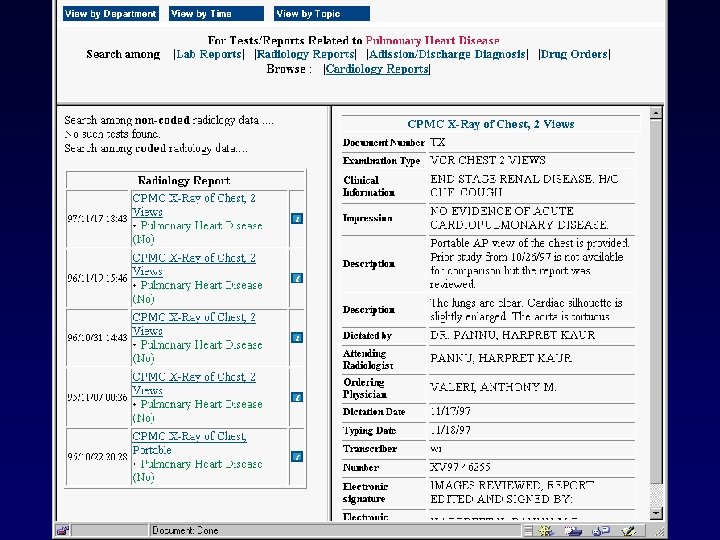This screenshot has width=720, height=540.
Task: Open info icon for the 97/11/17 13:43 report
Action: [297, 219]
